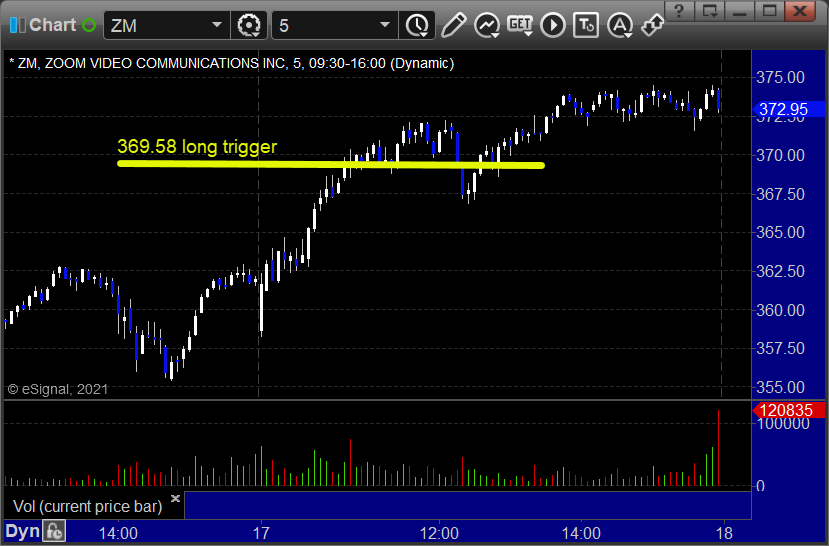Close the Vol current price bar label
The image size is (829, 546).
pyautogui.click(x=176, y=498)
